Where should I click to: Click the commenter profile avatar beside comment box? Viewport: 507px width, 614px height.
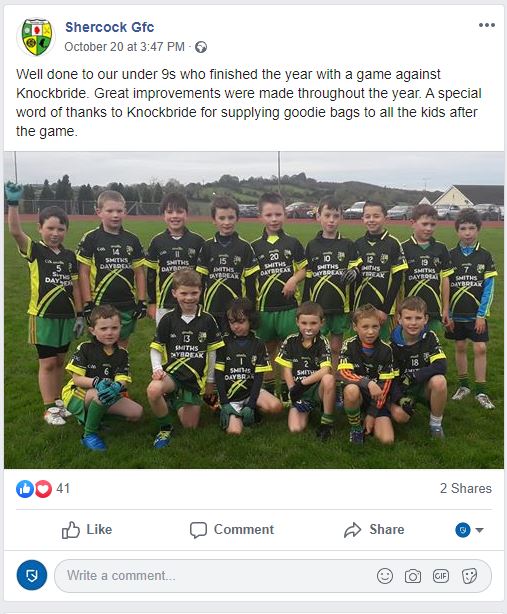(32, 575)
